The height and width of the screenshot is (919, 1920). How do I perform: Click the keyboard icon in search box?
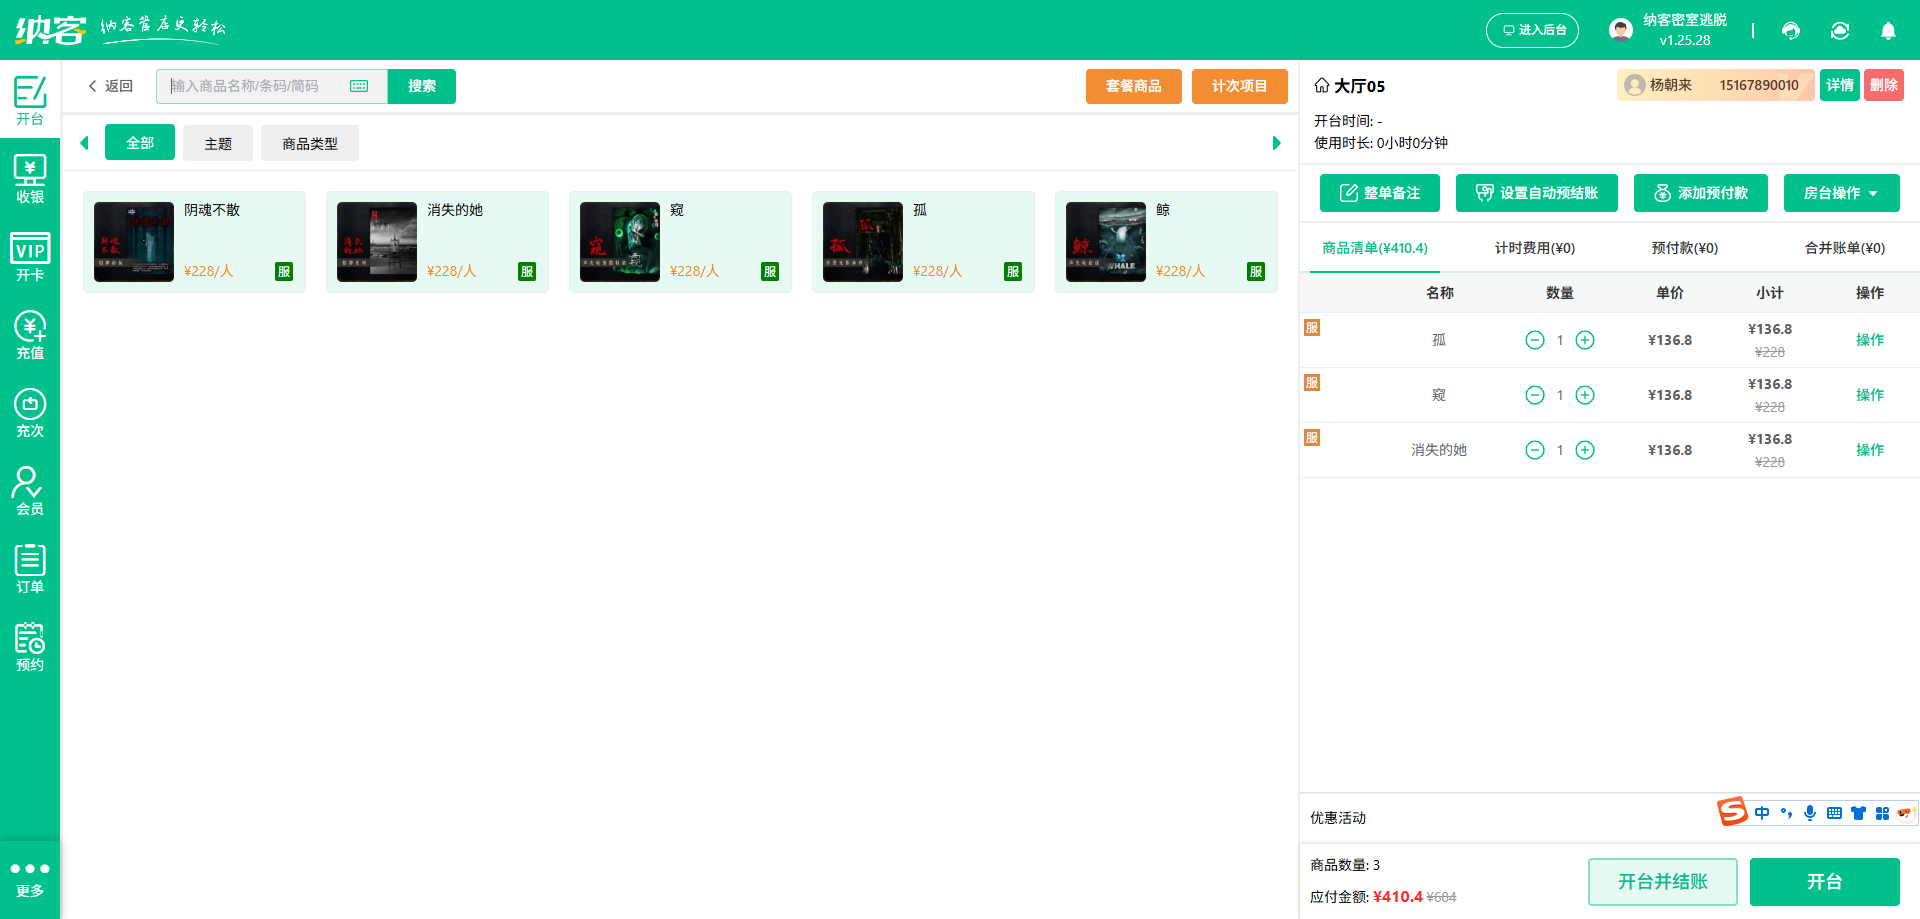(359, 86)
